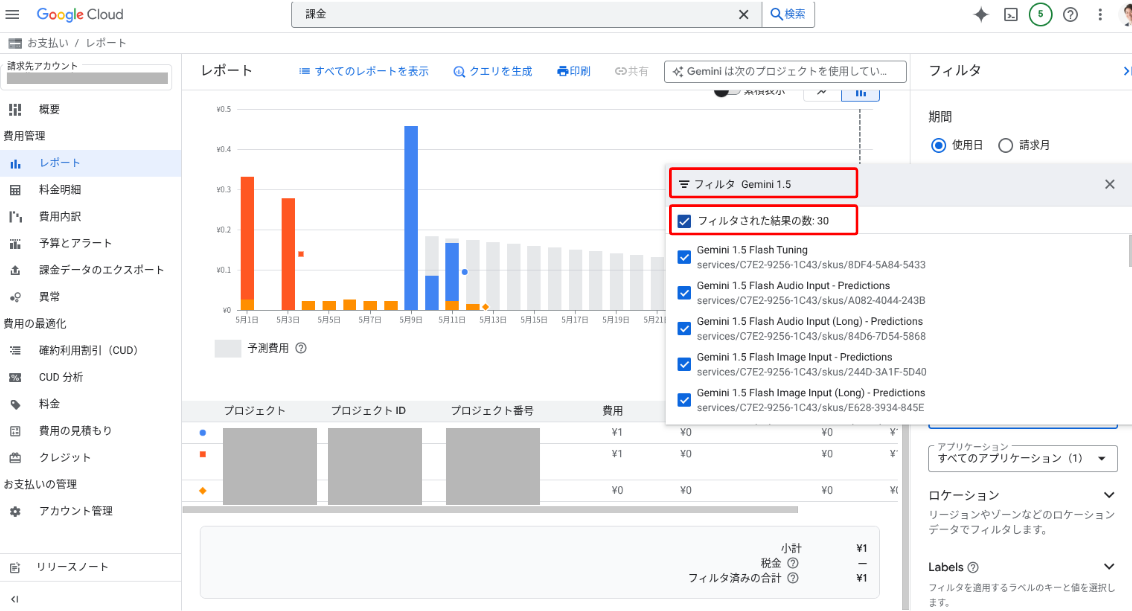Click the help icon next to フィルタ済みの合計
The height and width of the screenshot is (611, 1132).
[793, 578]
